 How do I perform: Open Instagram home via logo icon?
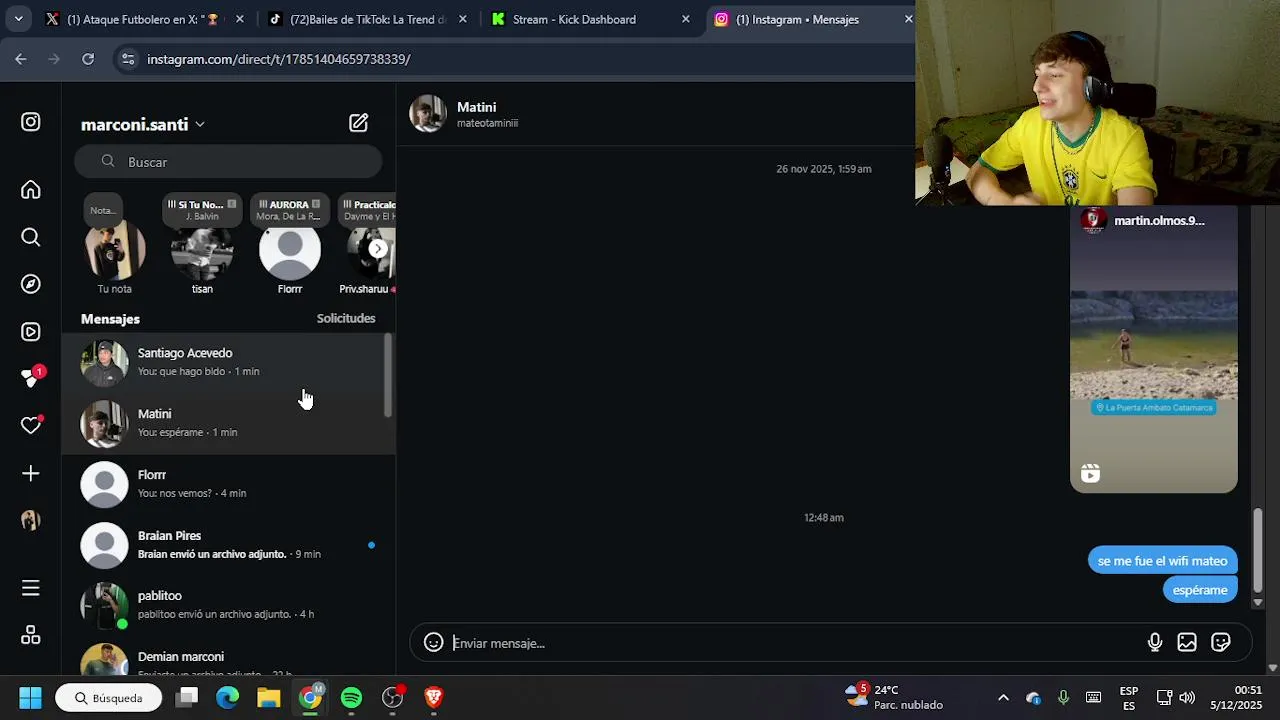click(31, 122)
